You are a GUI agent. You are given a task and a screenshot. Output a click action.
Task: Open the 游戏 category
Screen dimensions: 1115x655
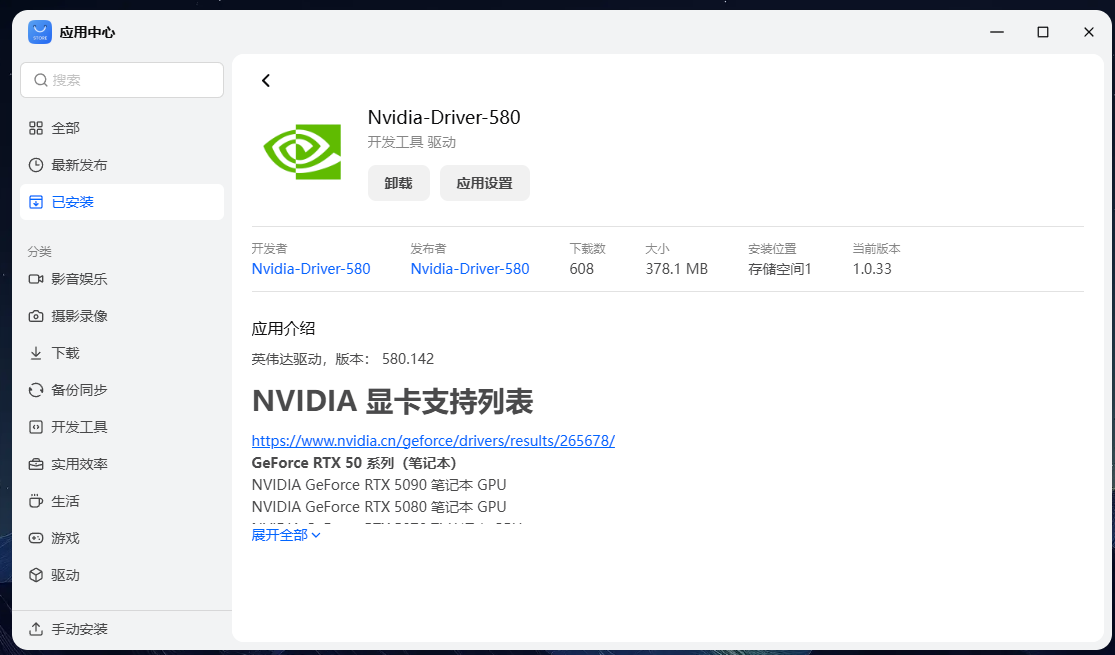(122, 538)
